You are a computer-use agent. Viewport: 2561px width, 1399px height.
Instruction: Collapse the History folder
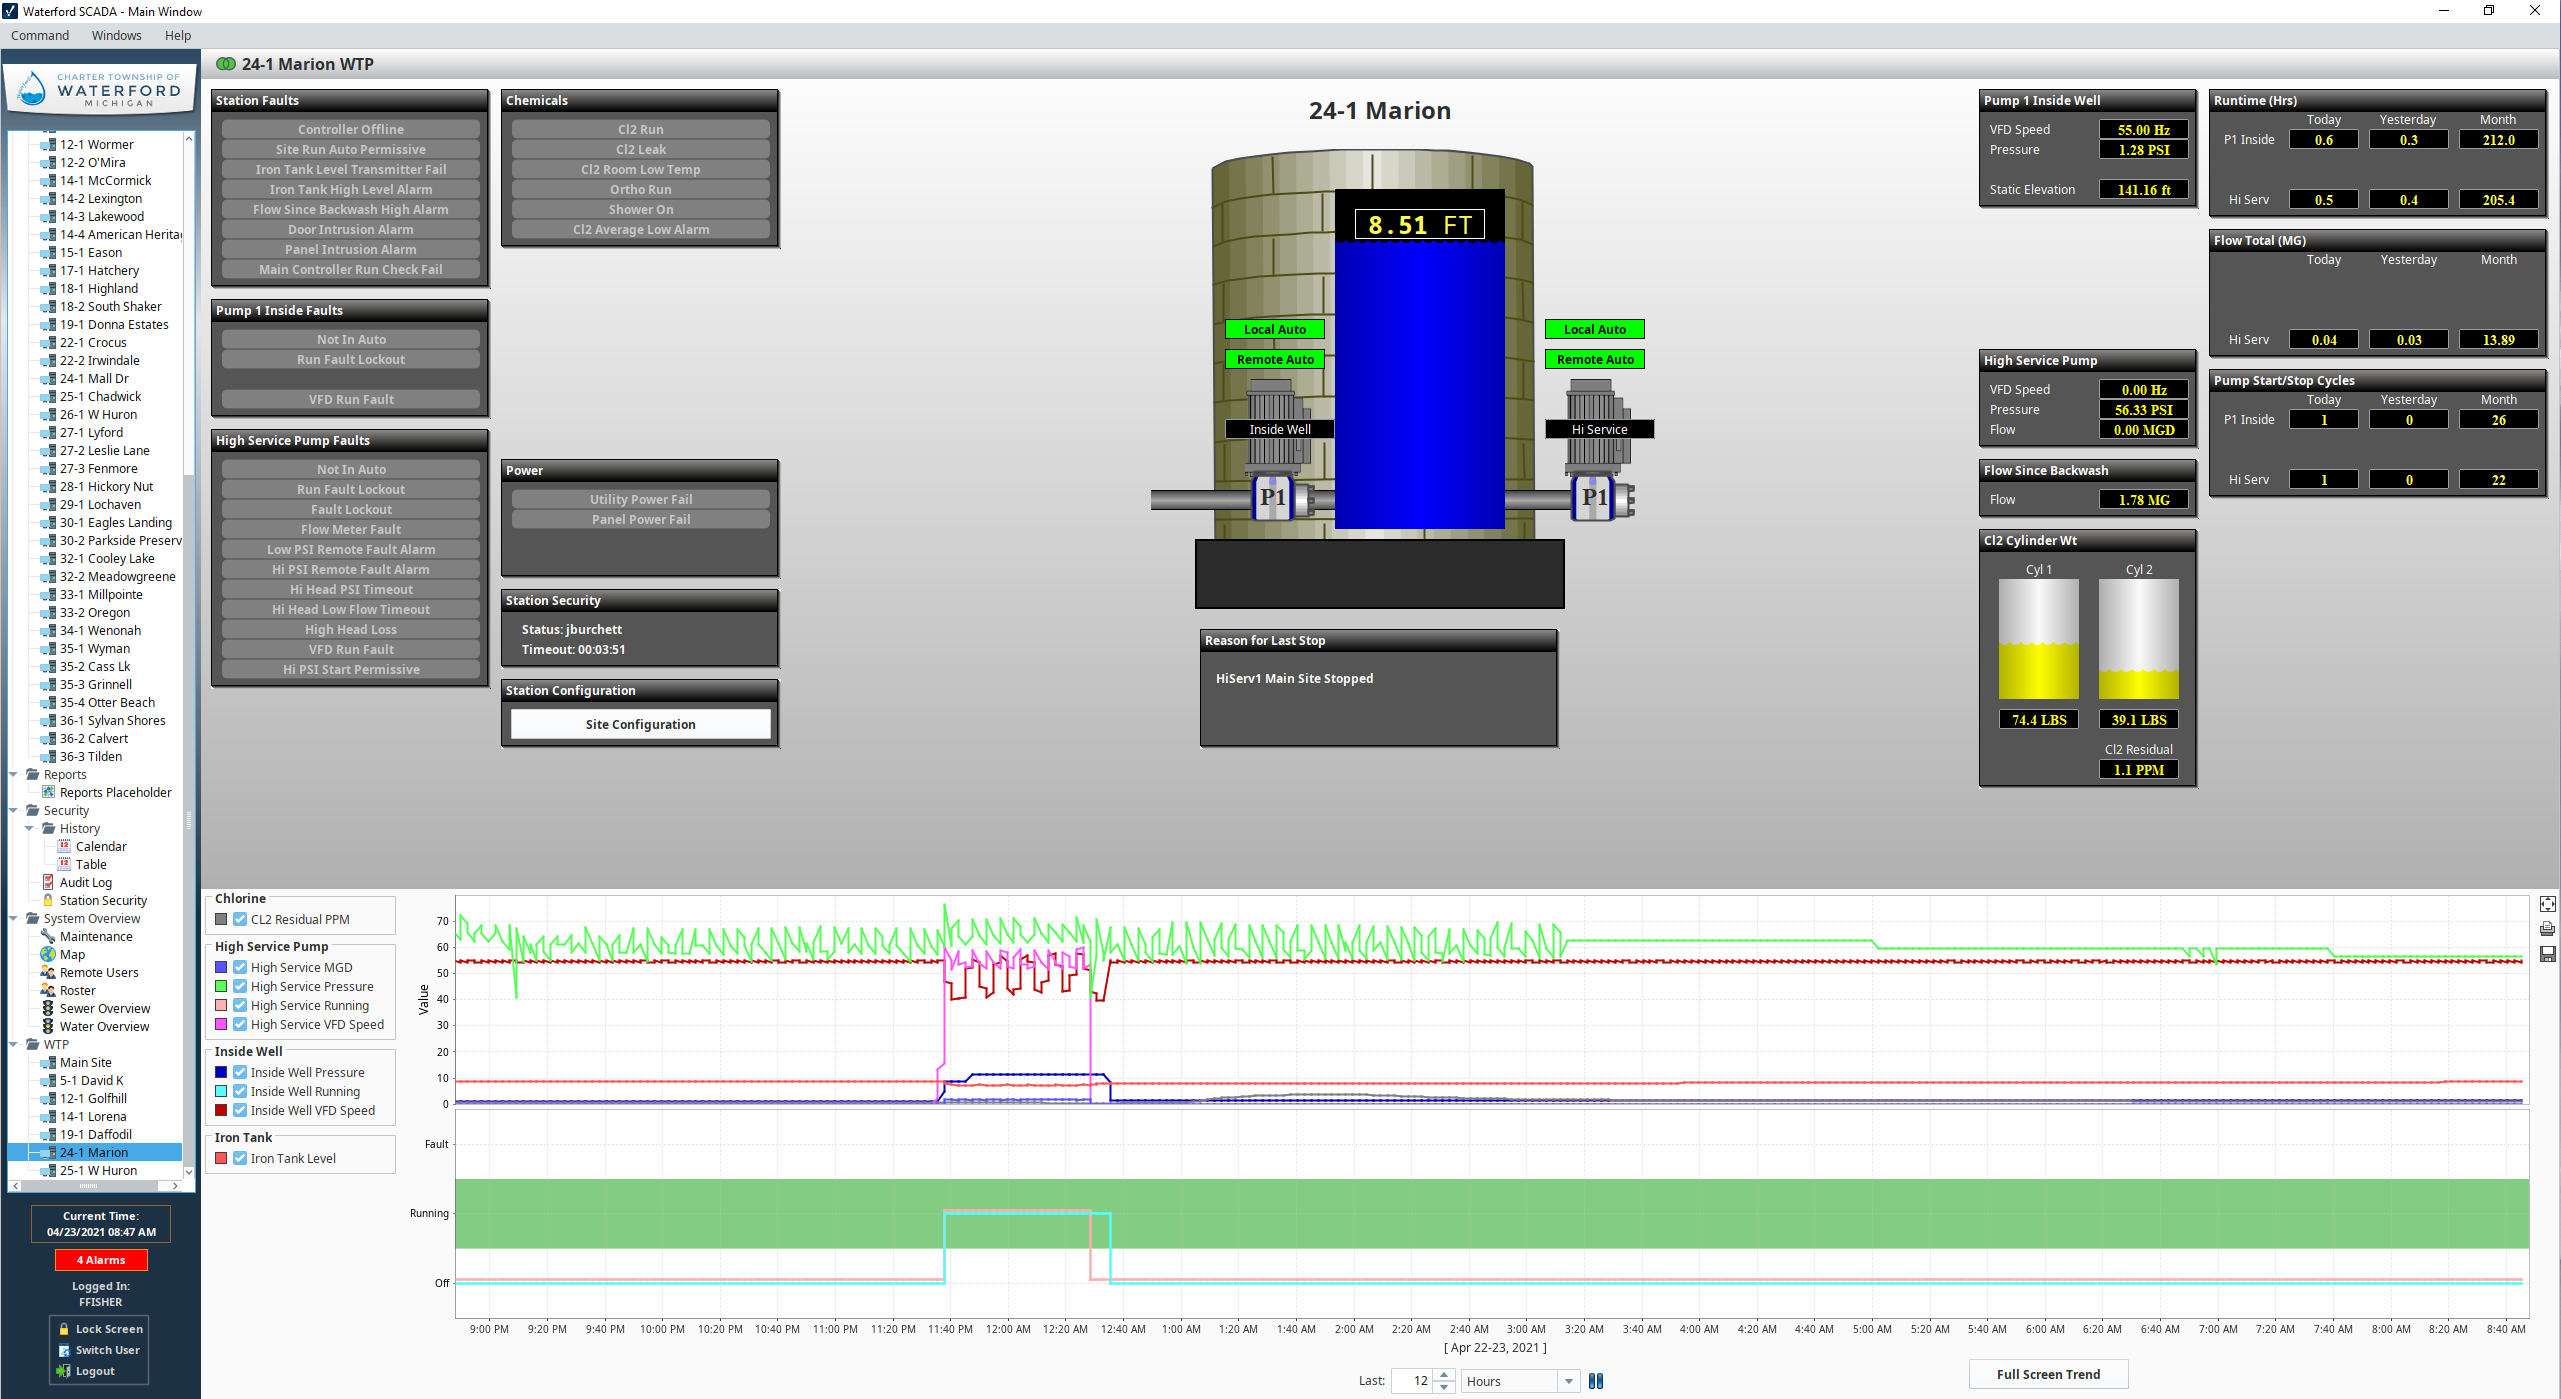tap(30, 828)
